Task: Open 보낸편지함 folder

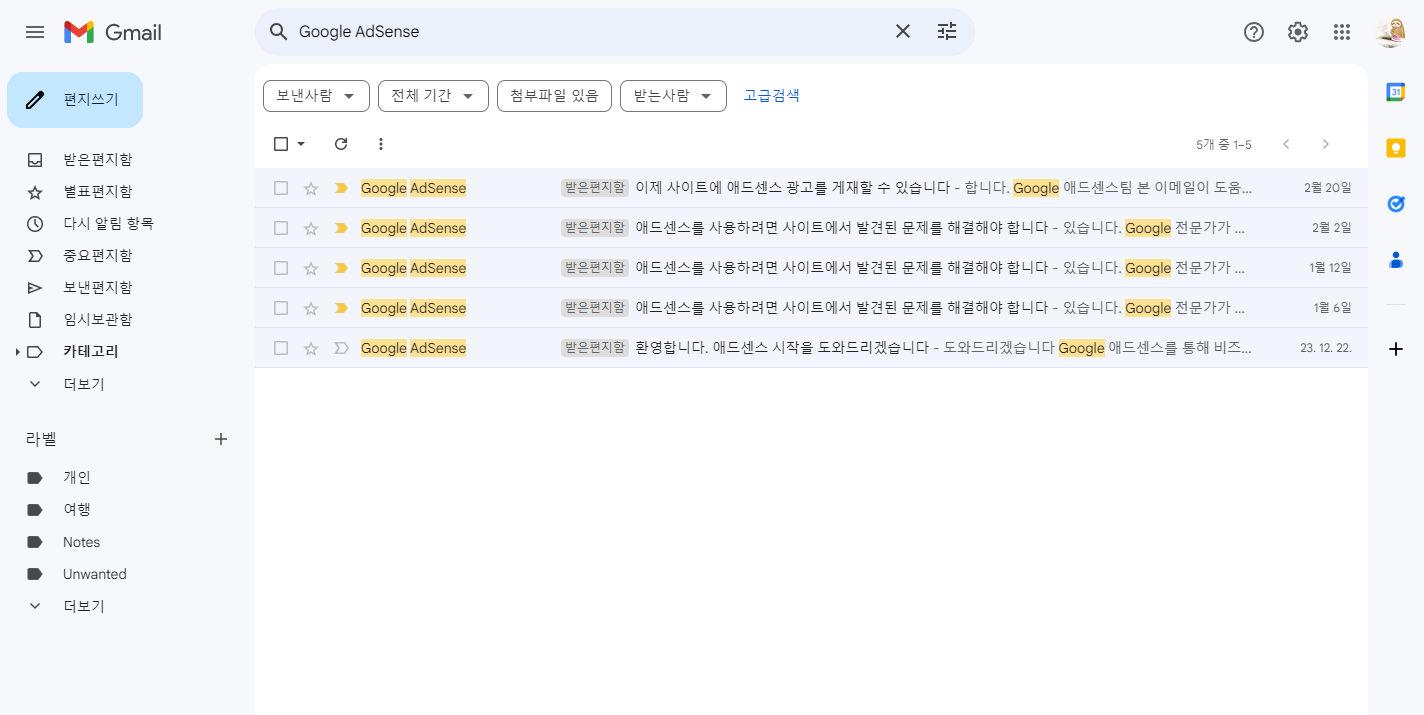Action: point(97,288)
